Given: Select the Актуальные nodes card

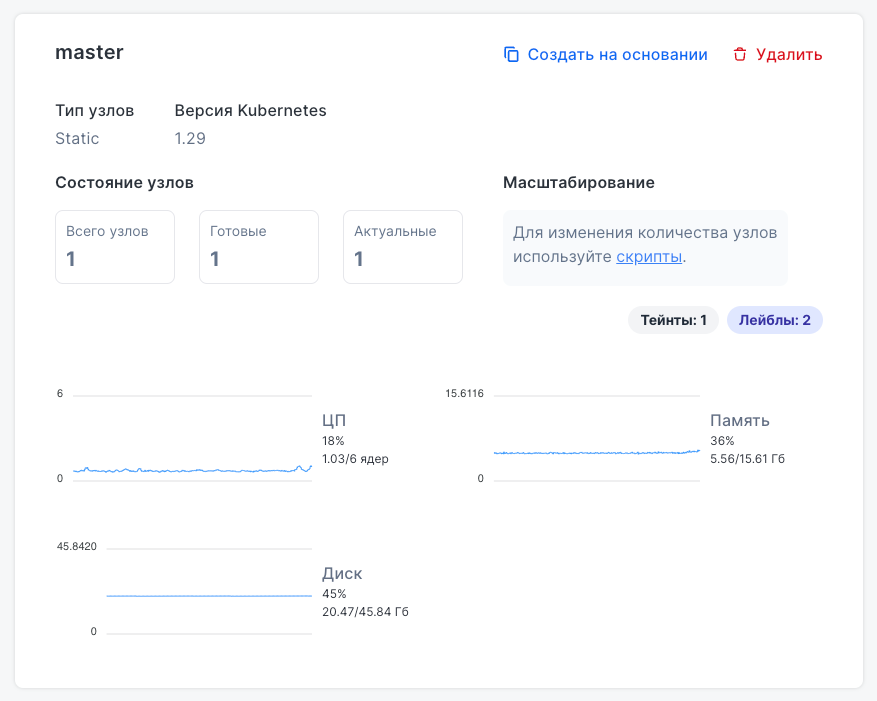Looking at the screenshot, I should click(x=403, y=247).
